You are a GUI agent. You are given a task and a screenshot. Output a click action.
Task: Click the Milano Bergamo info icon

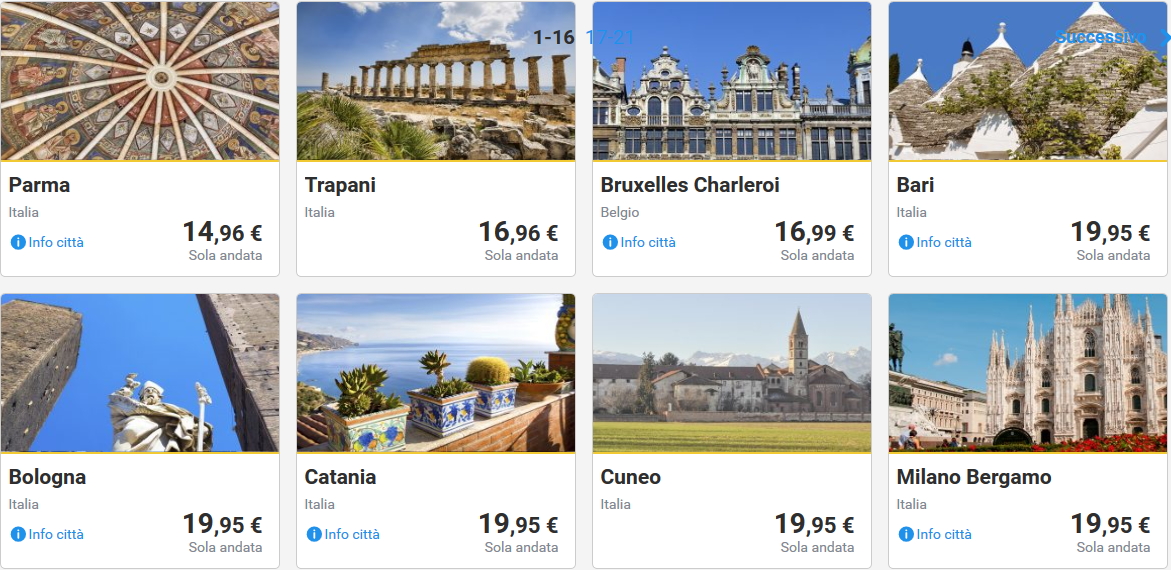[x=906, y=535]
